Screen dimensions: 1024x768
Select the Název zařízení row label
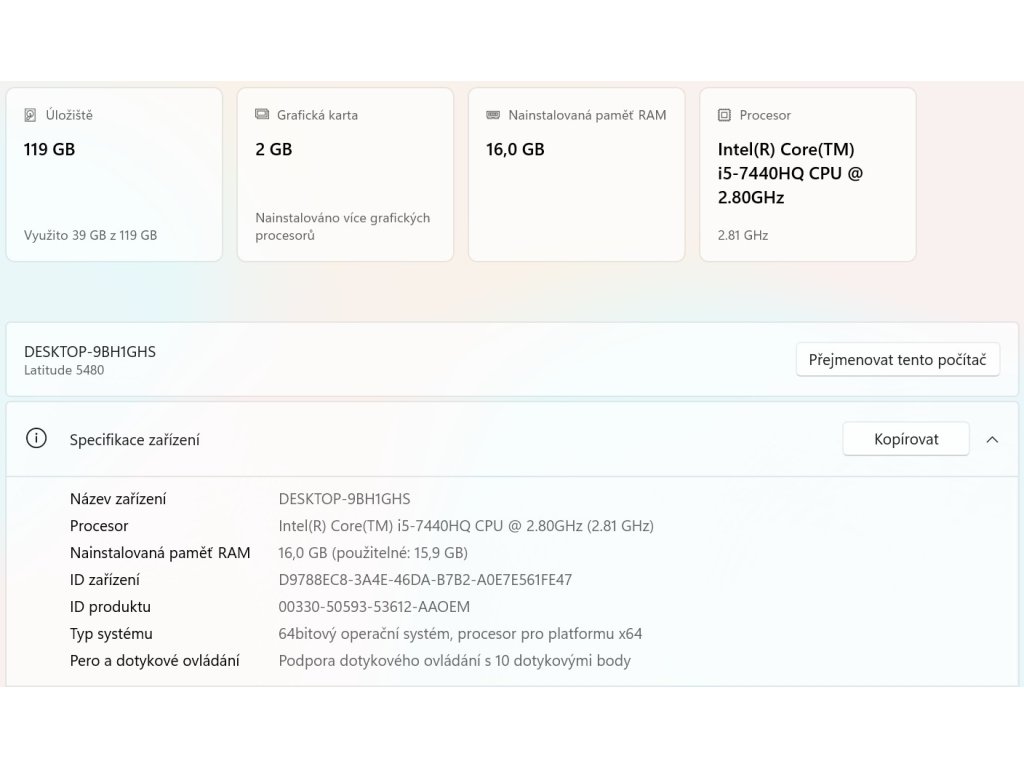click(118, 499)
